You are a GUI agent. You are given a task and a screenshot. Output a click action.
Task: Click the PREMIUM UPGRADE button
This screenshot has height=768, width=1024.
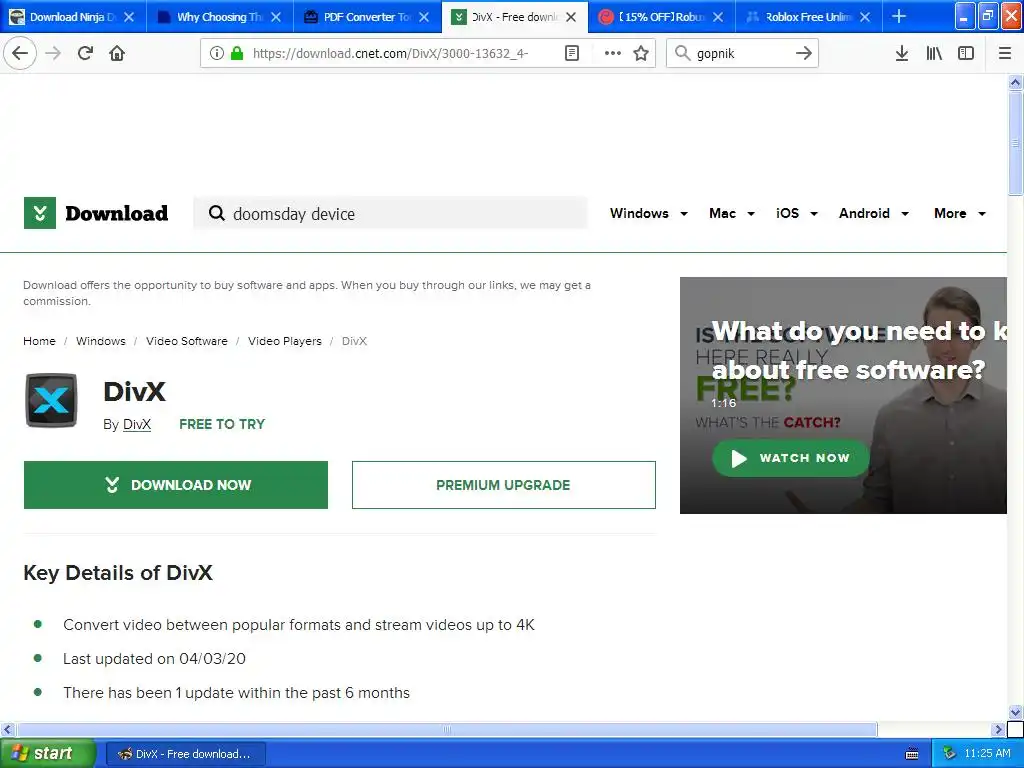coord(504,485)
